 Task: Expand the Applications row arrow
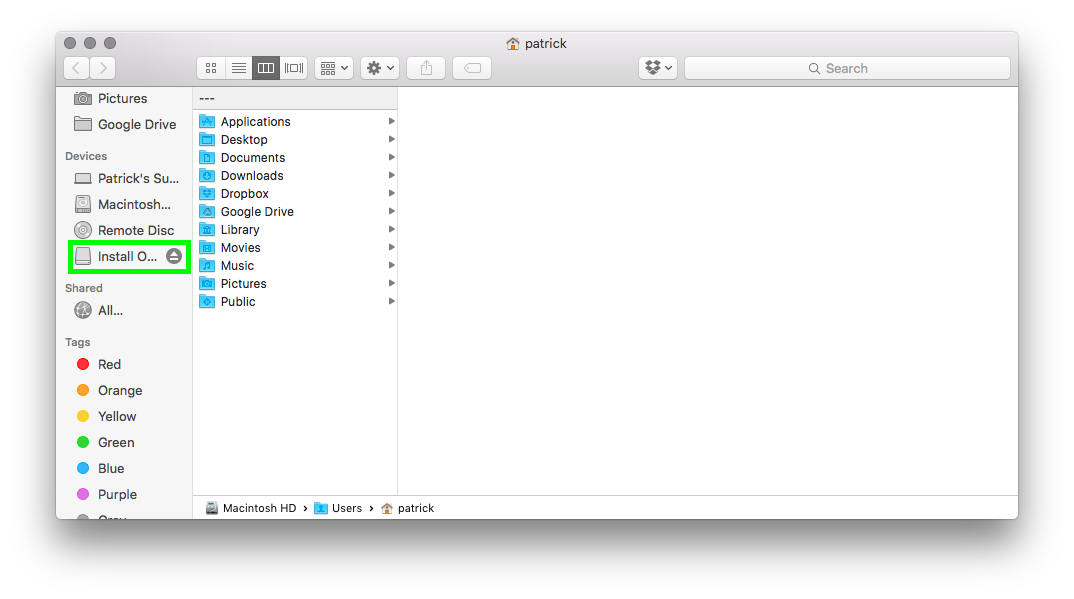tap(392, 121)
